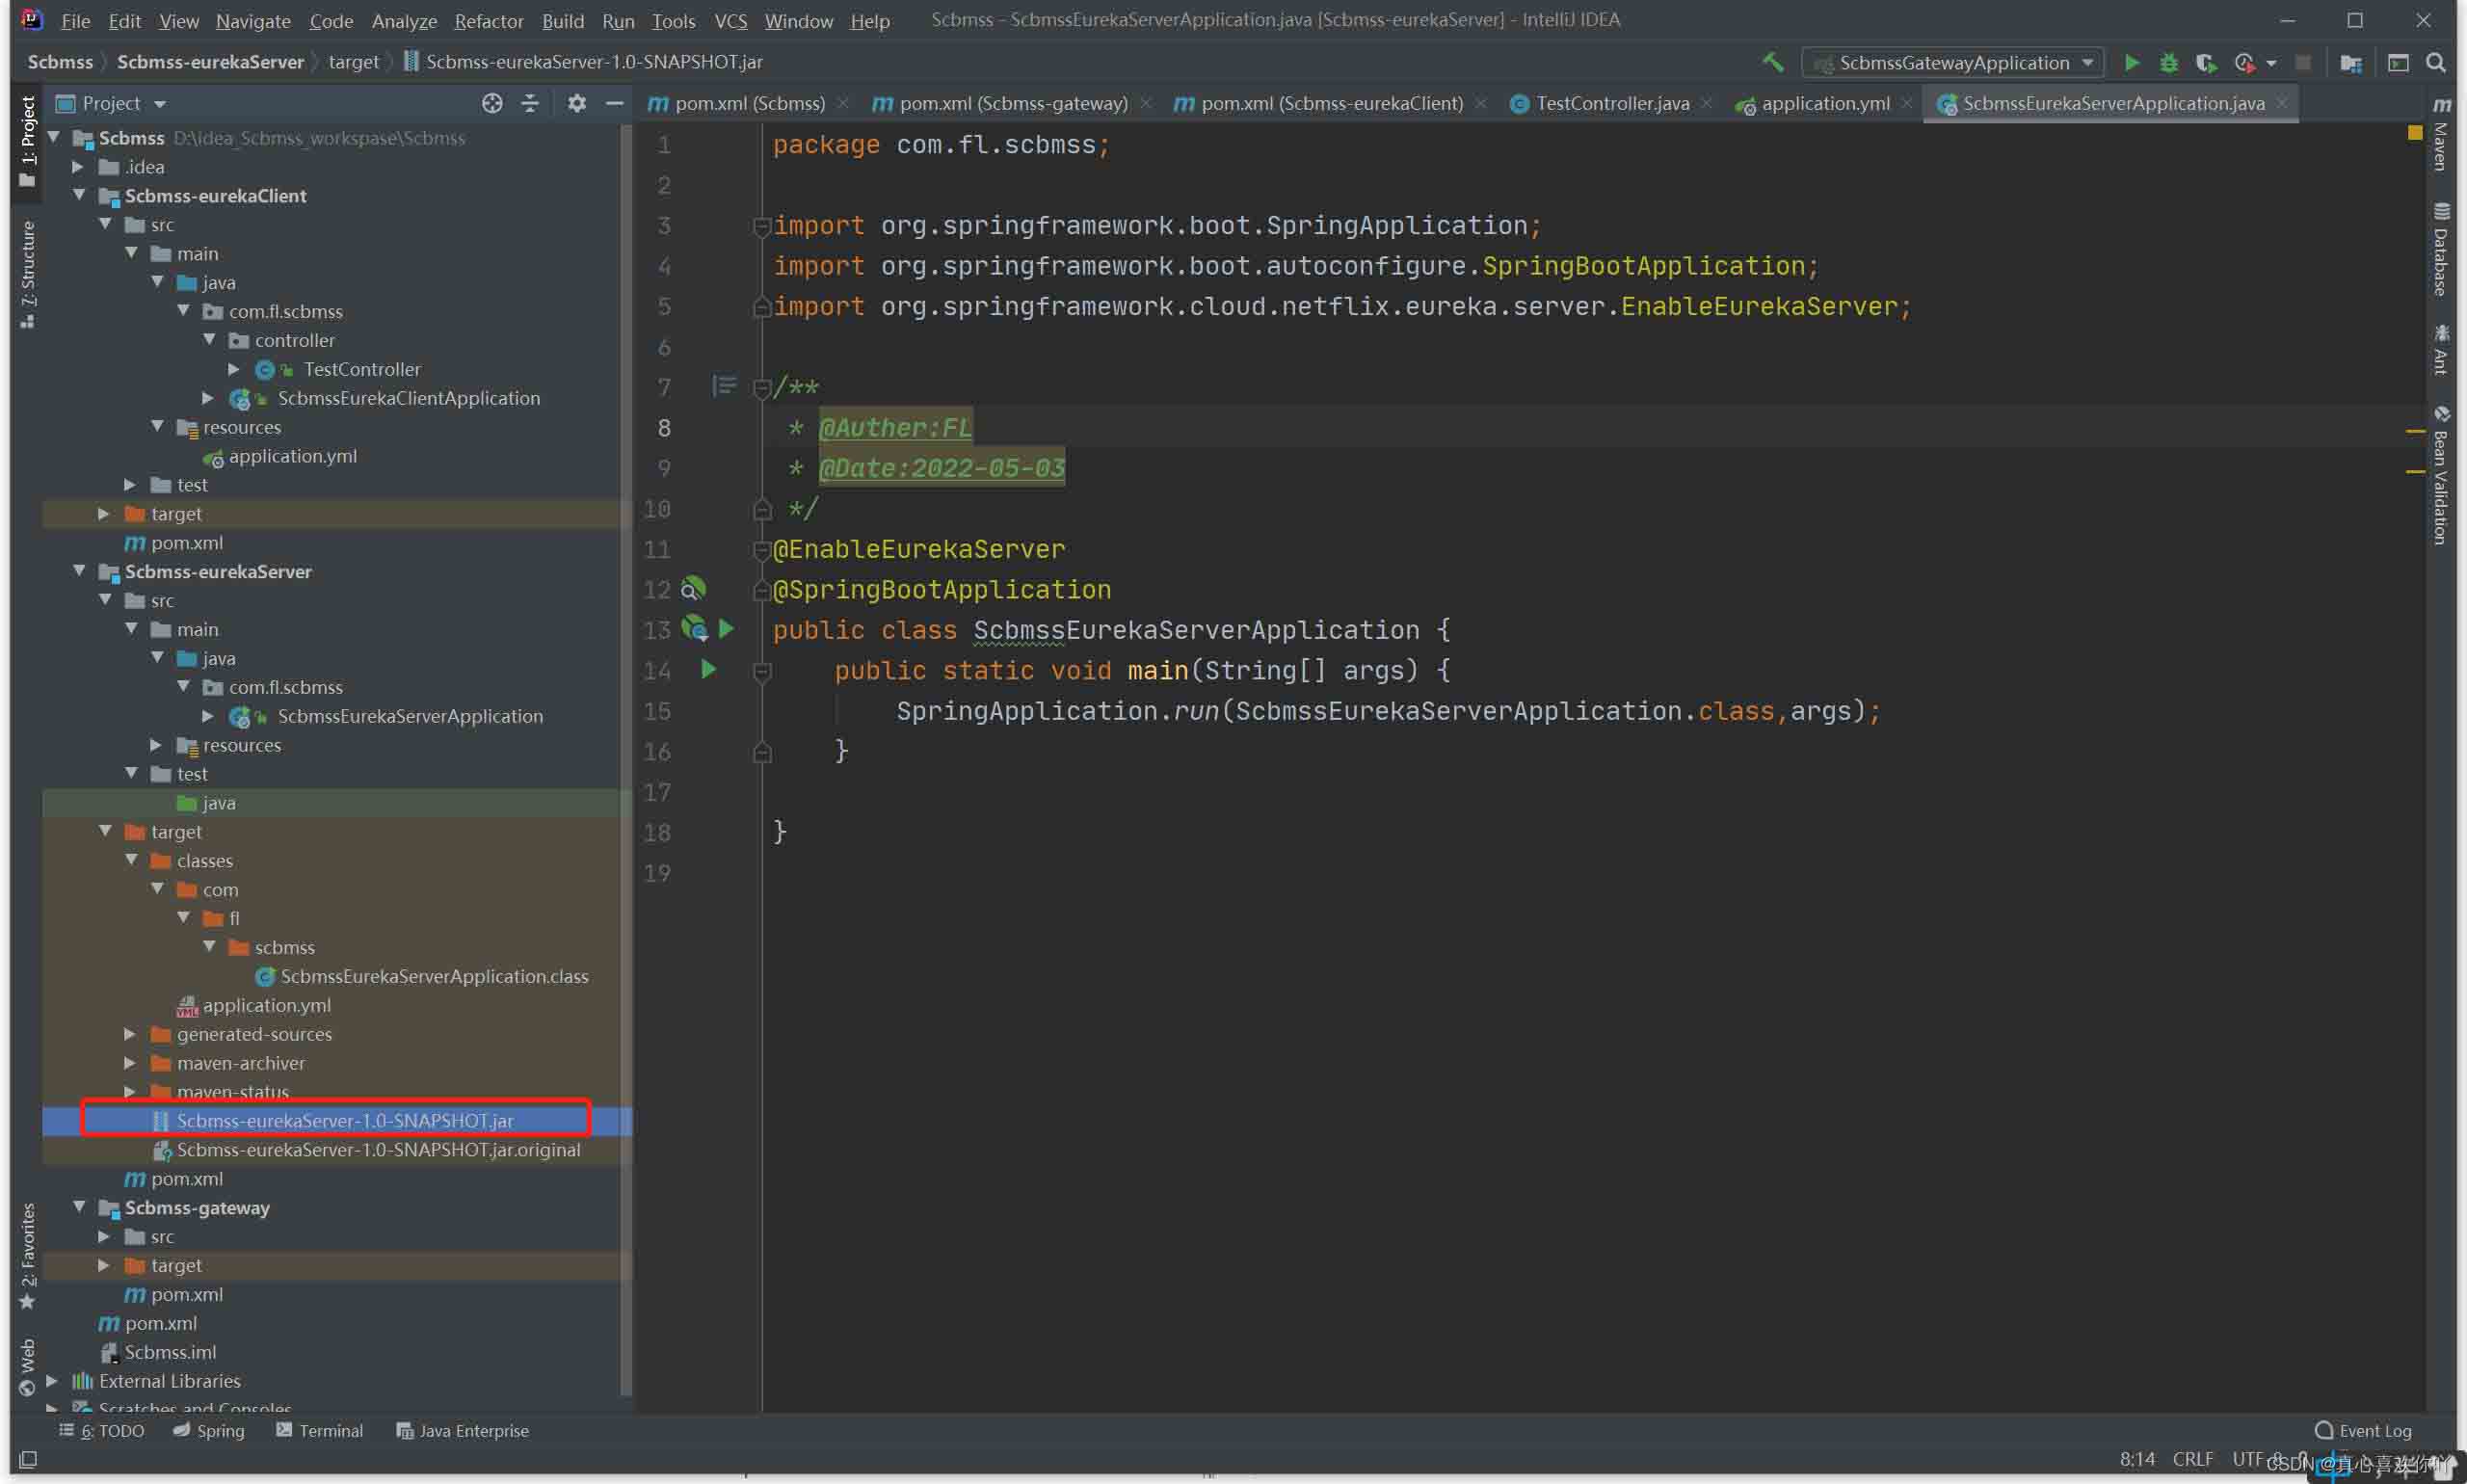Run with coverage icon in toolbar

point(2205,63)
